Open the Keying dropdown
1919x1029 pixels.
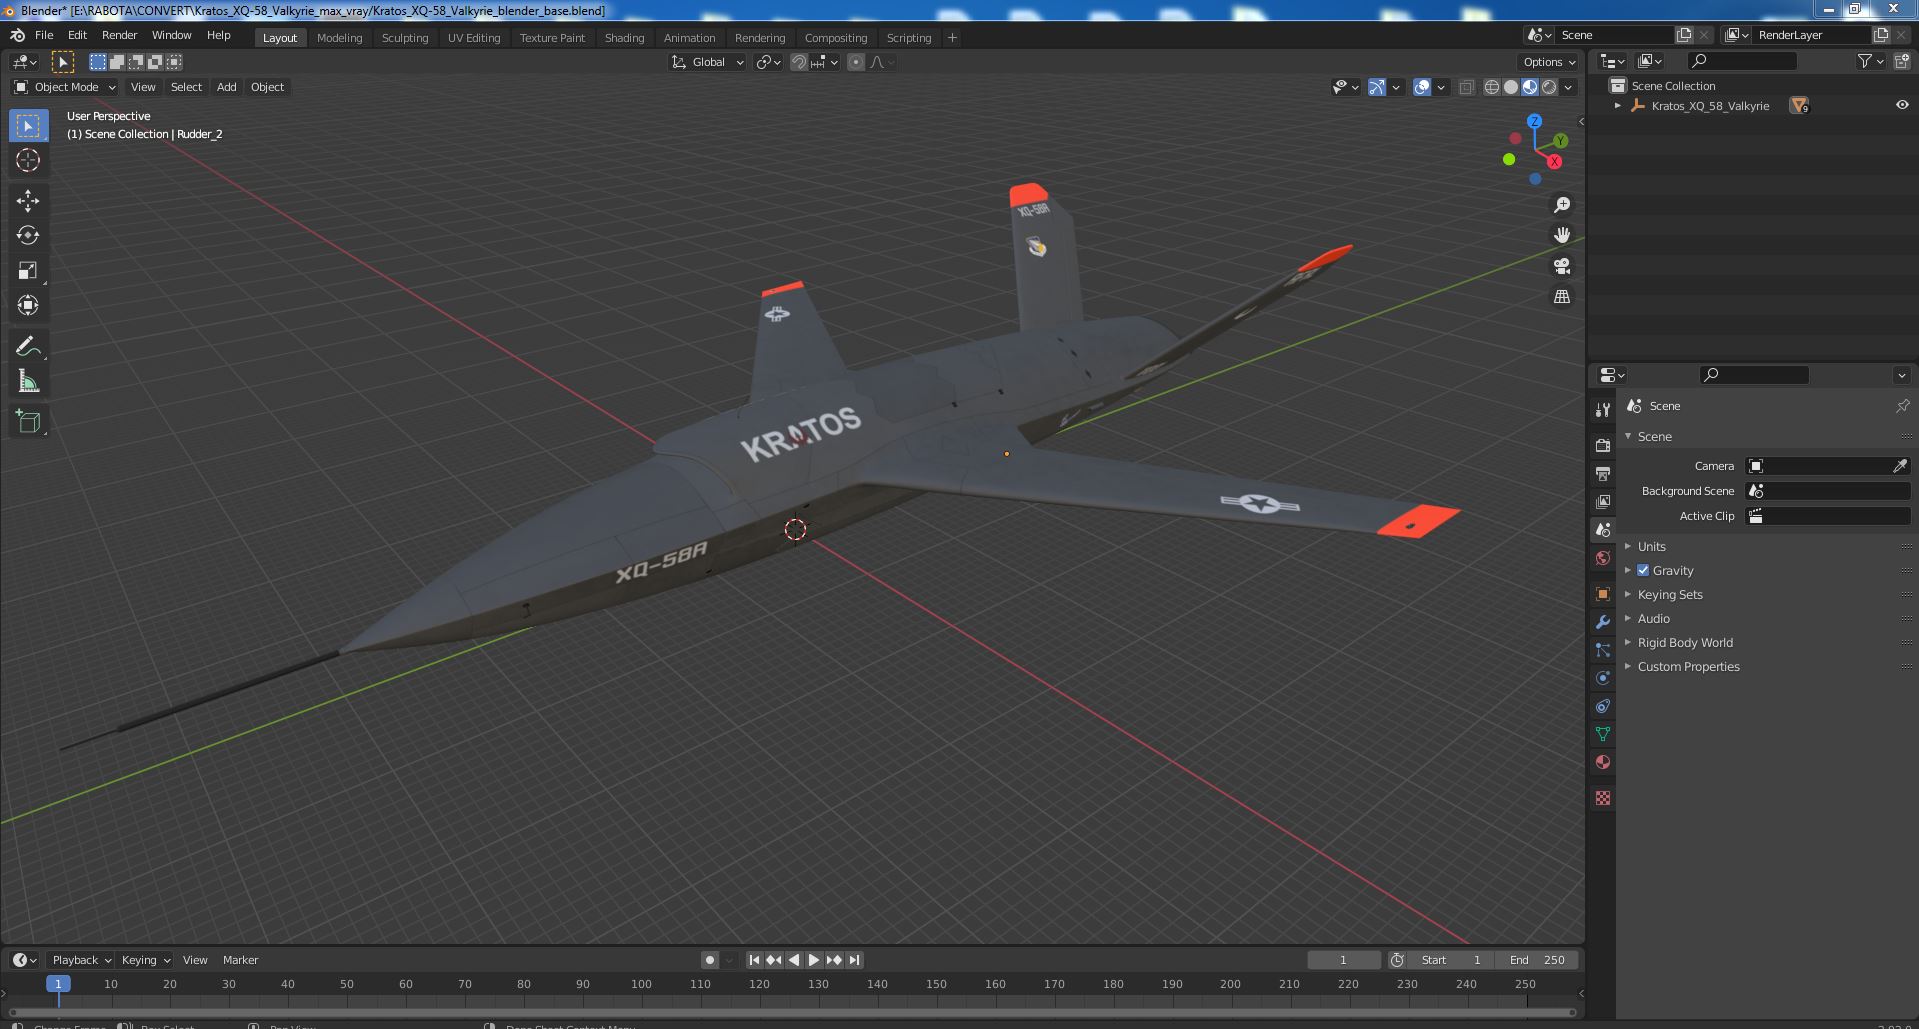(x=145, y=960)
